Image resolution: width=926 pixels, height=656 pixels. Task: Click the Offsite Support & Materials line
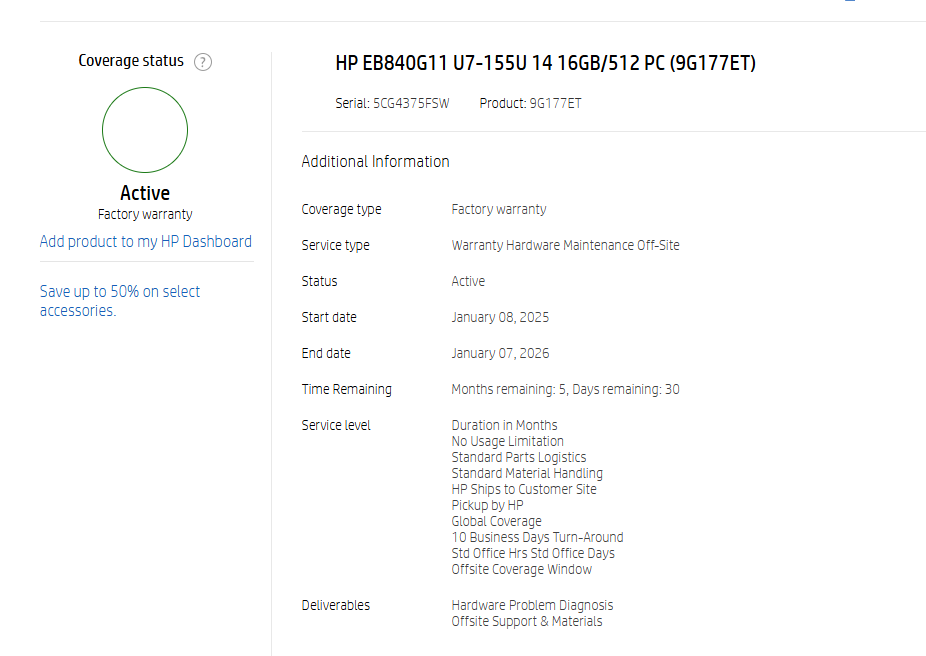click(x=527, y=621)
